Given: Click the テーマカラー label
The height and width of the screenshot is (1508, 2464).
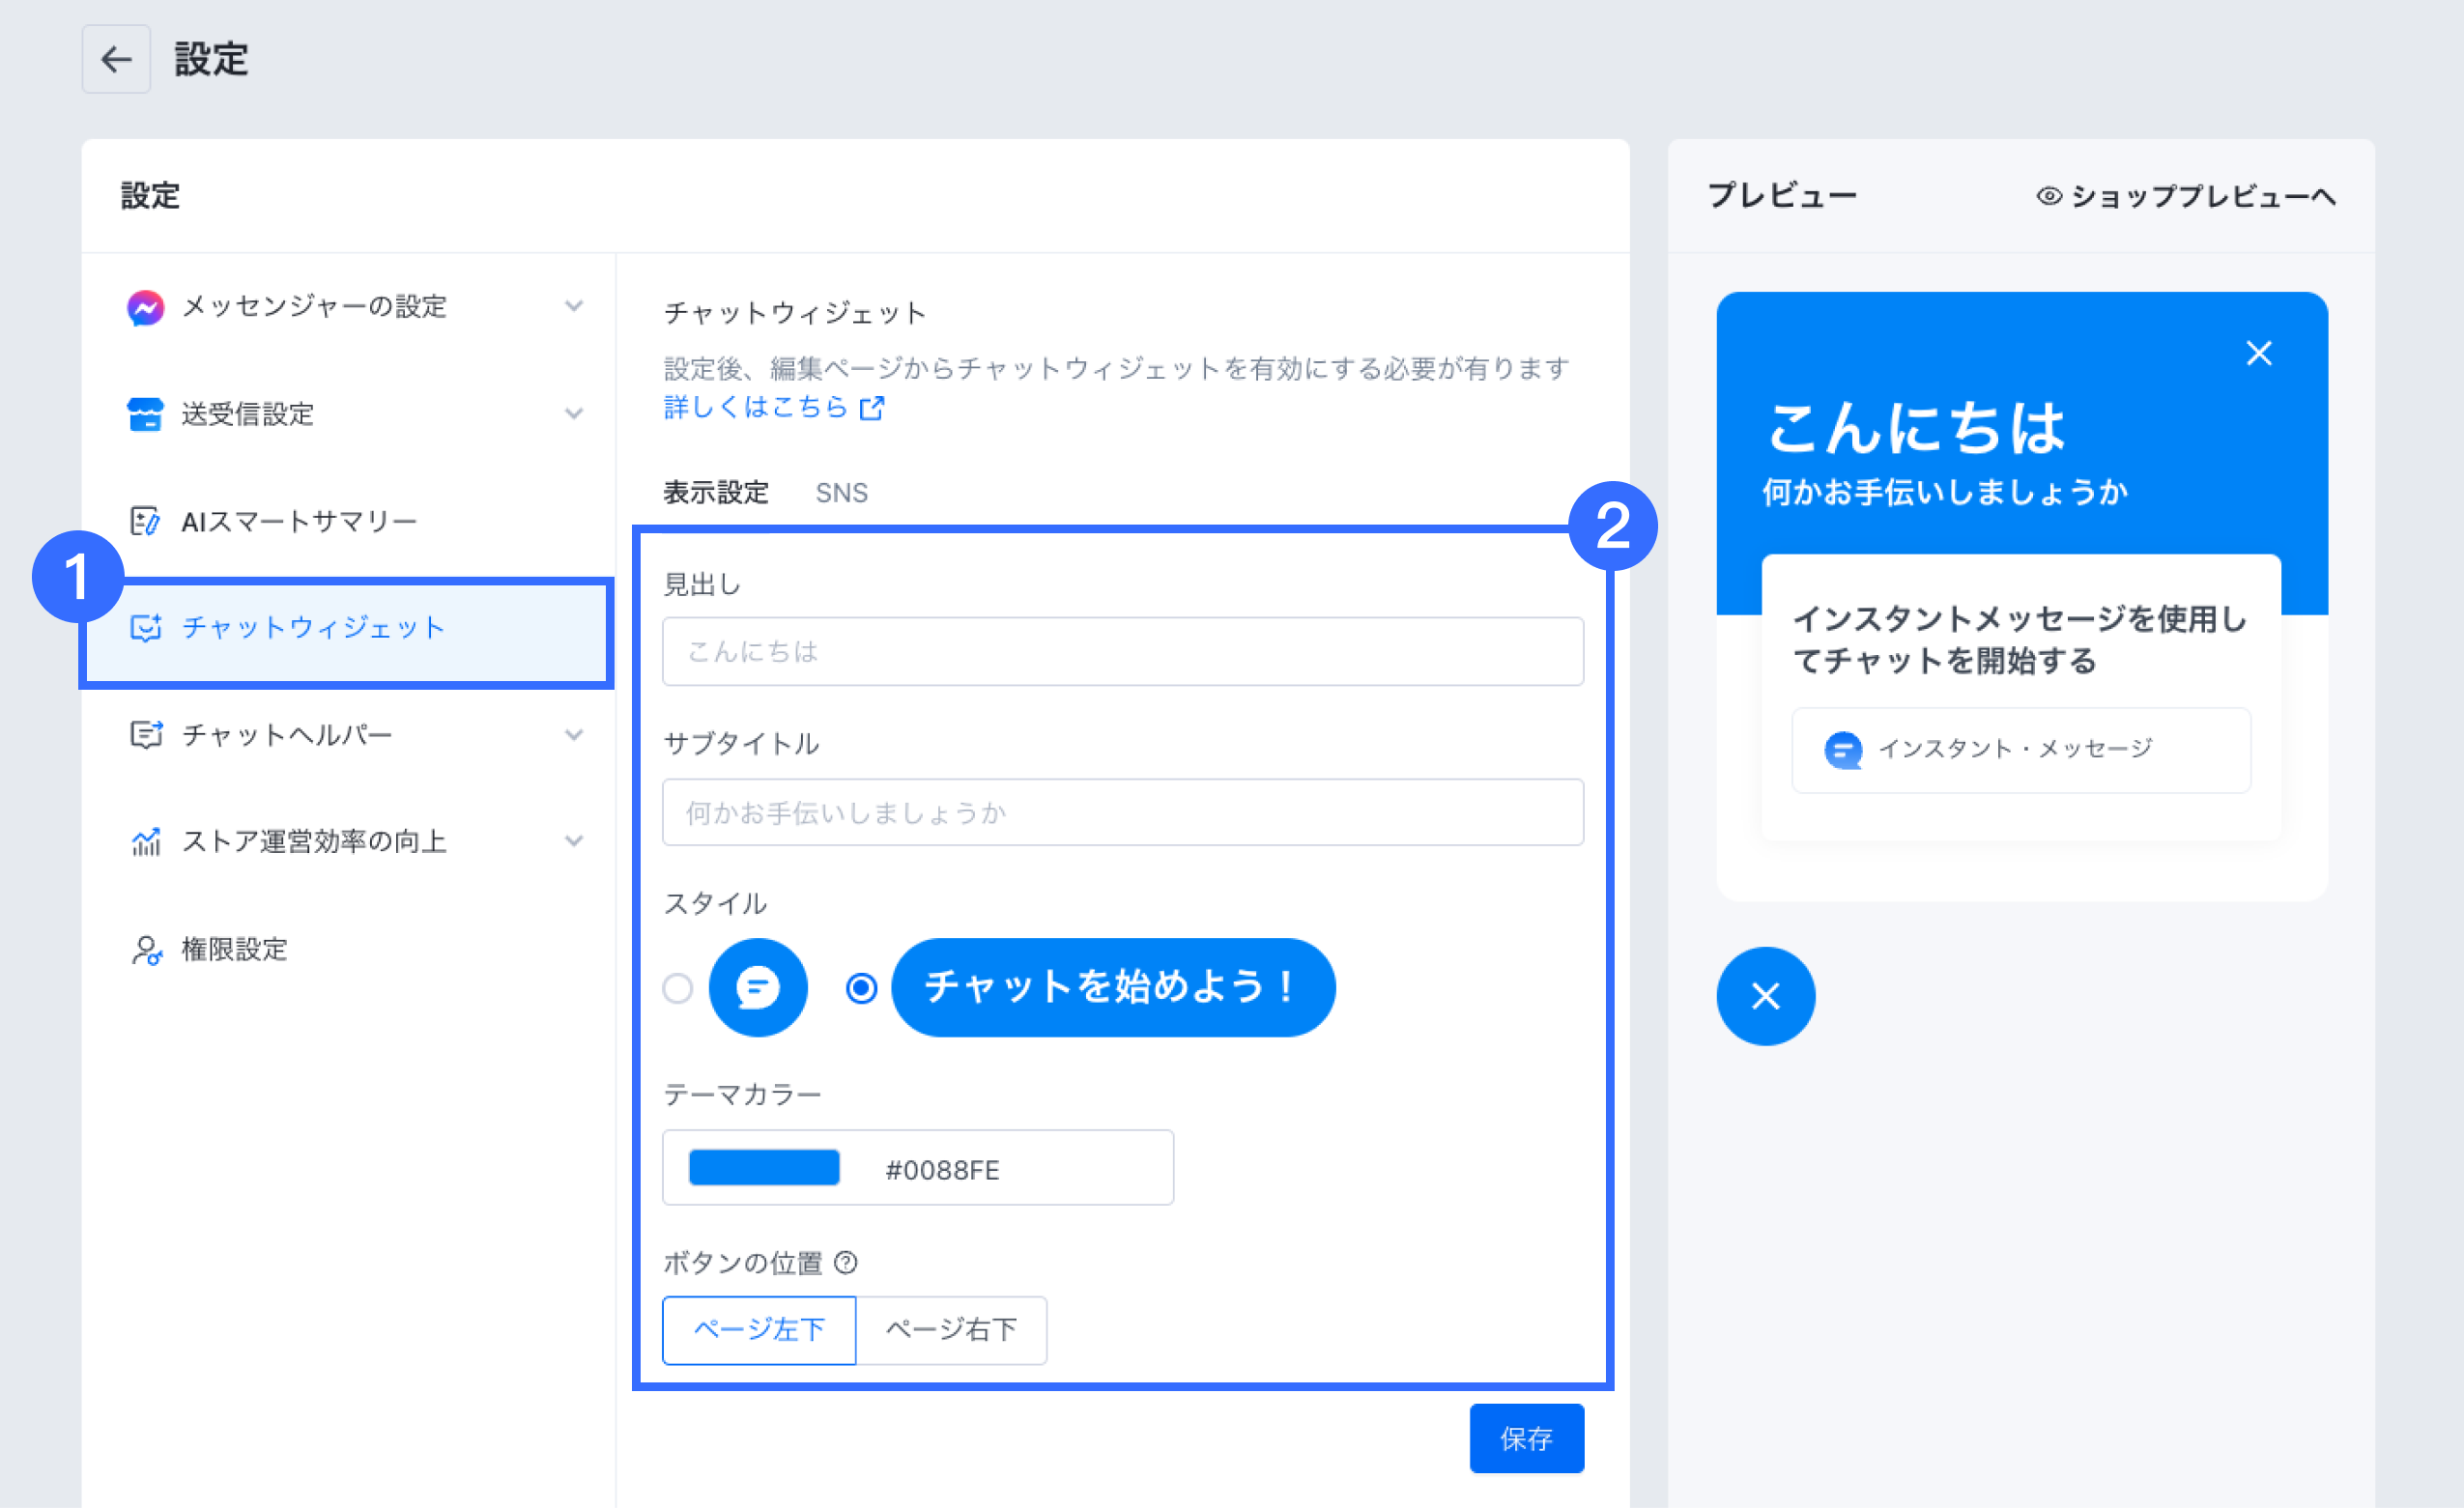Looking at the screenshot, I should click(x=743, y=1095).
